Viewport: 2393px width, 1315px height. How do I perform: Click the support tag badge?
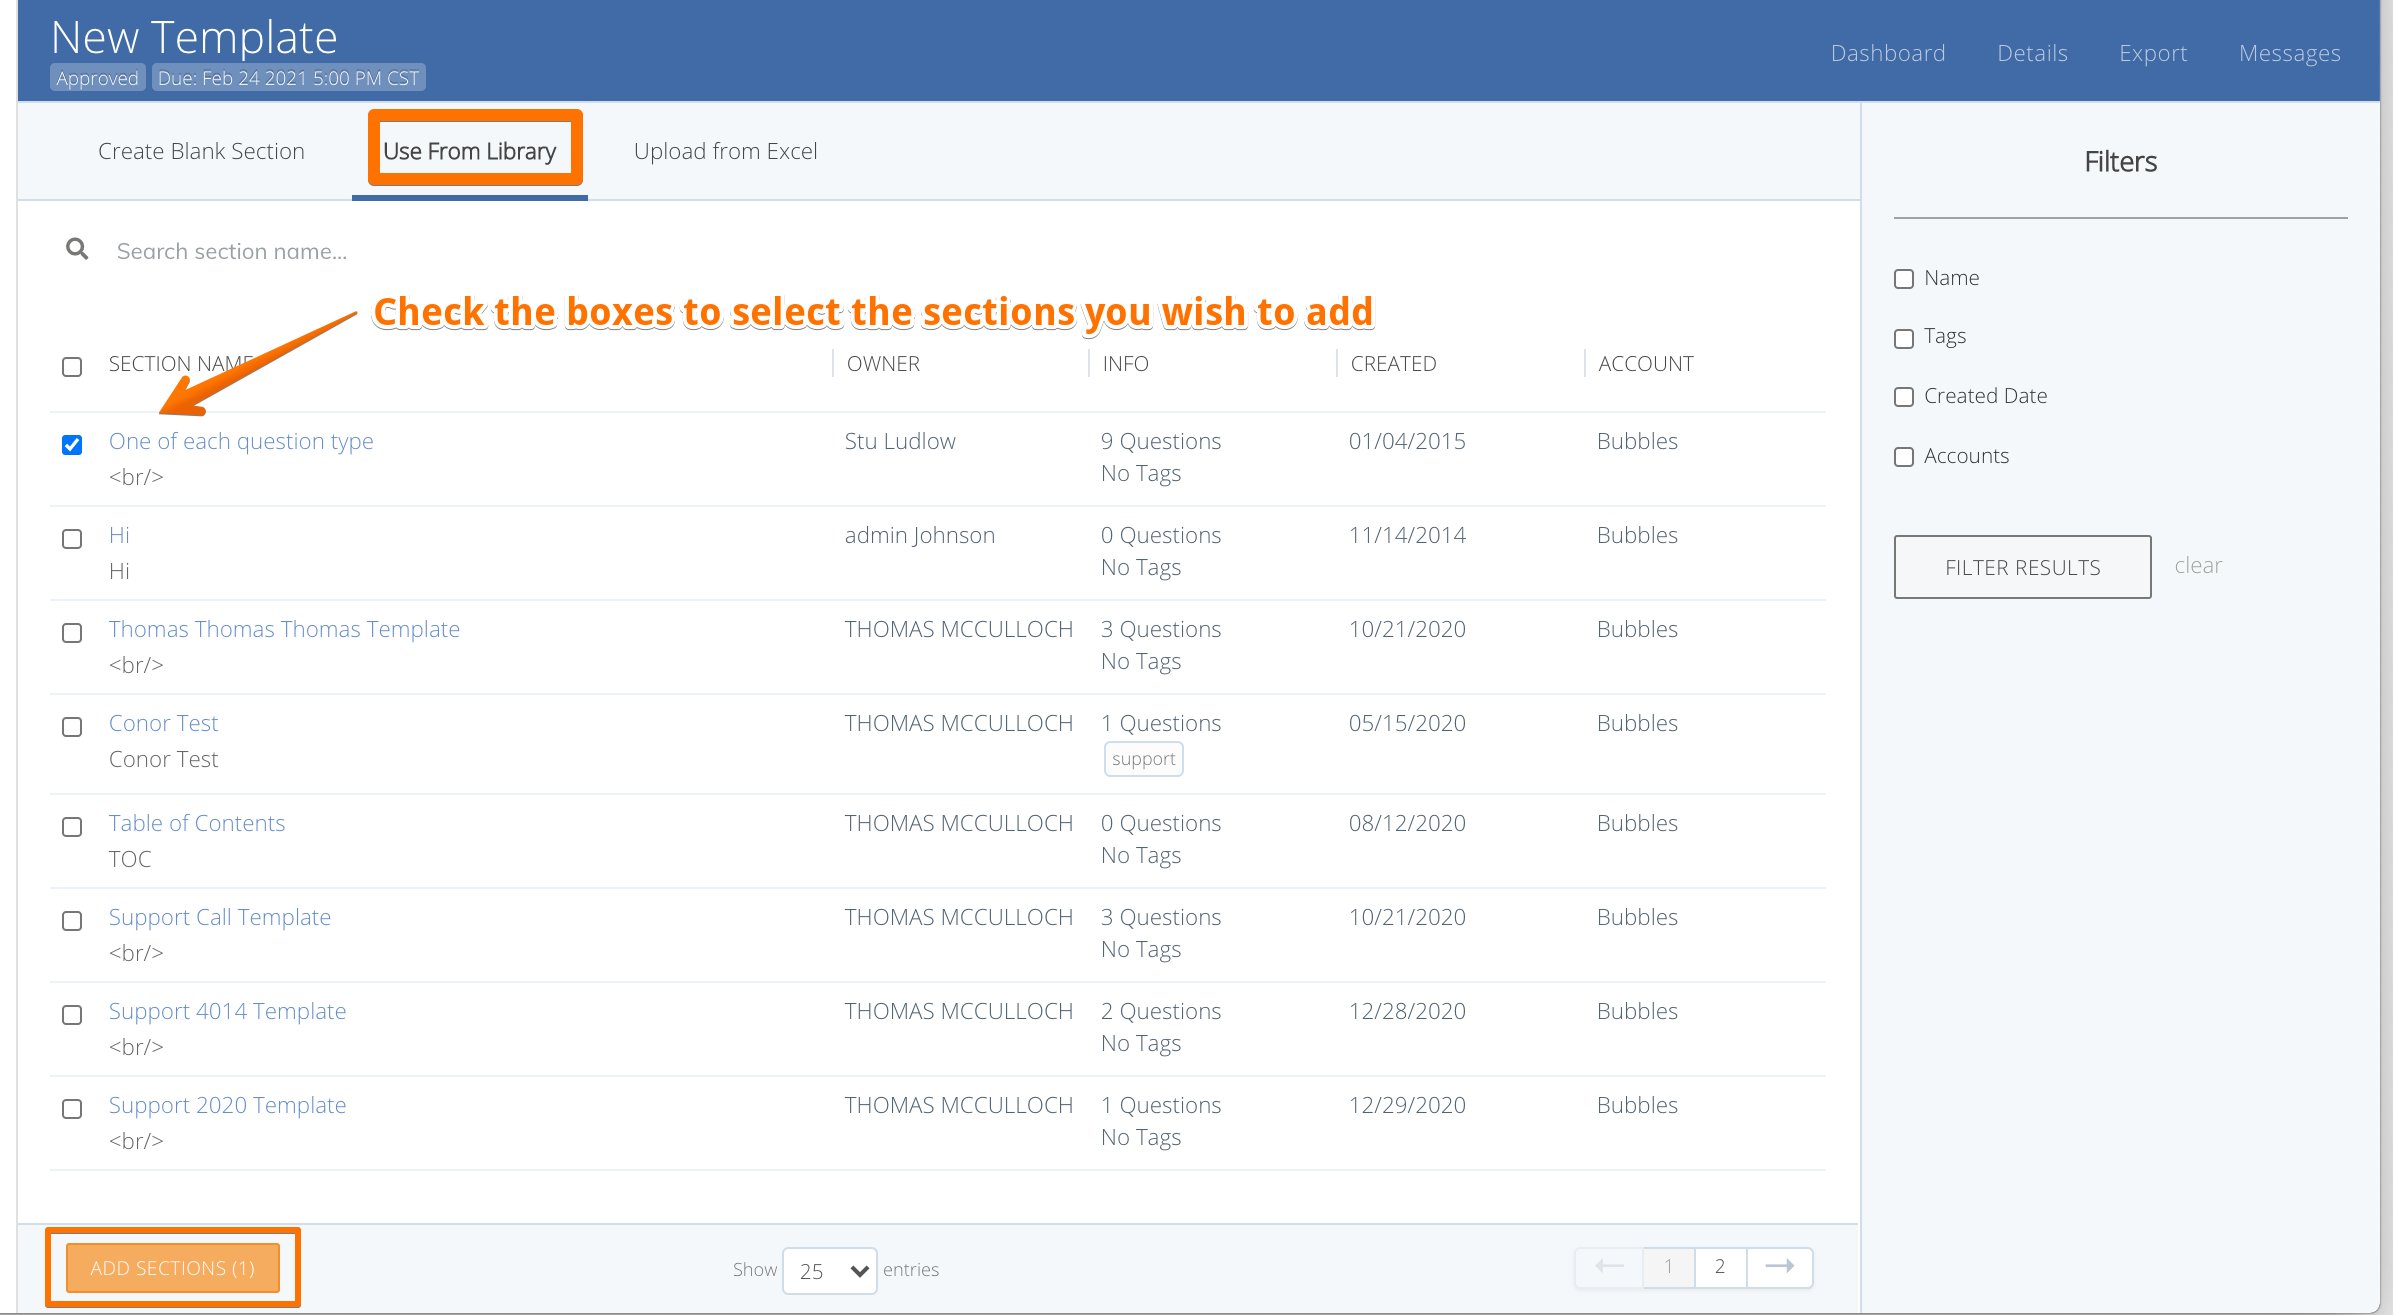[1143, 759]
